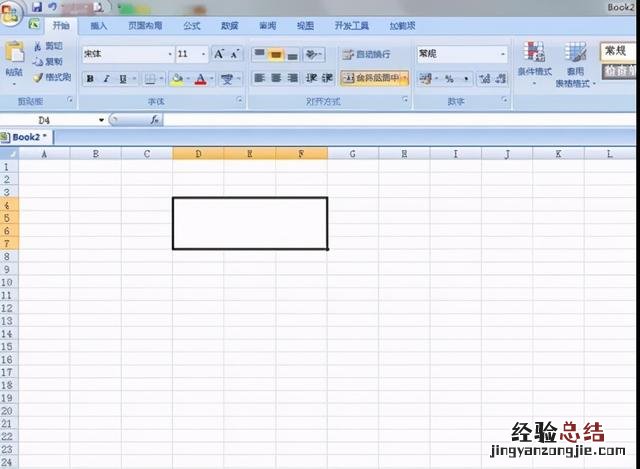Open the phonetic guide button

[227, 79]
